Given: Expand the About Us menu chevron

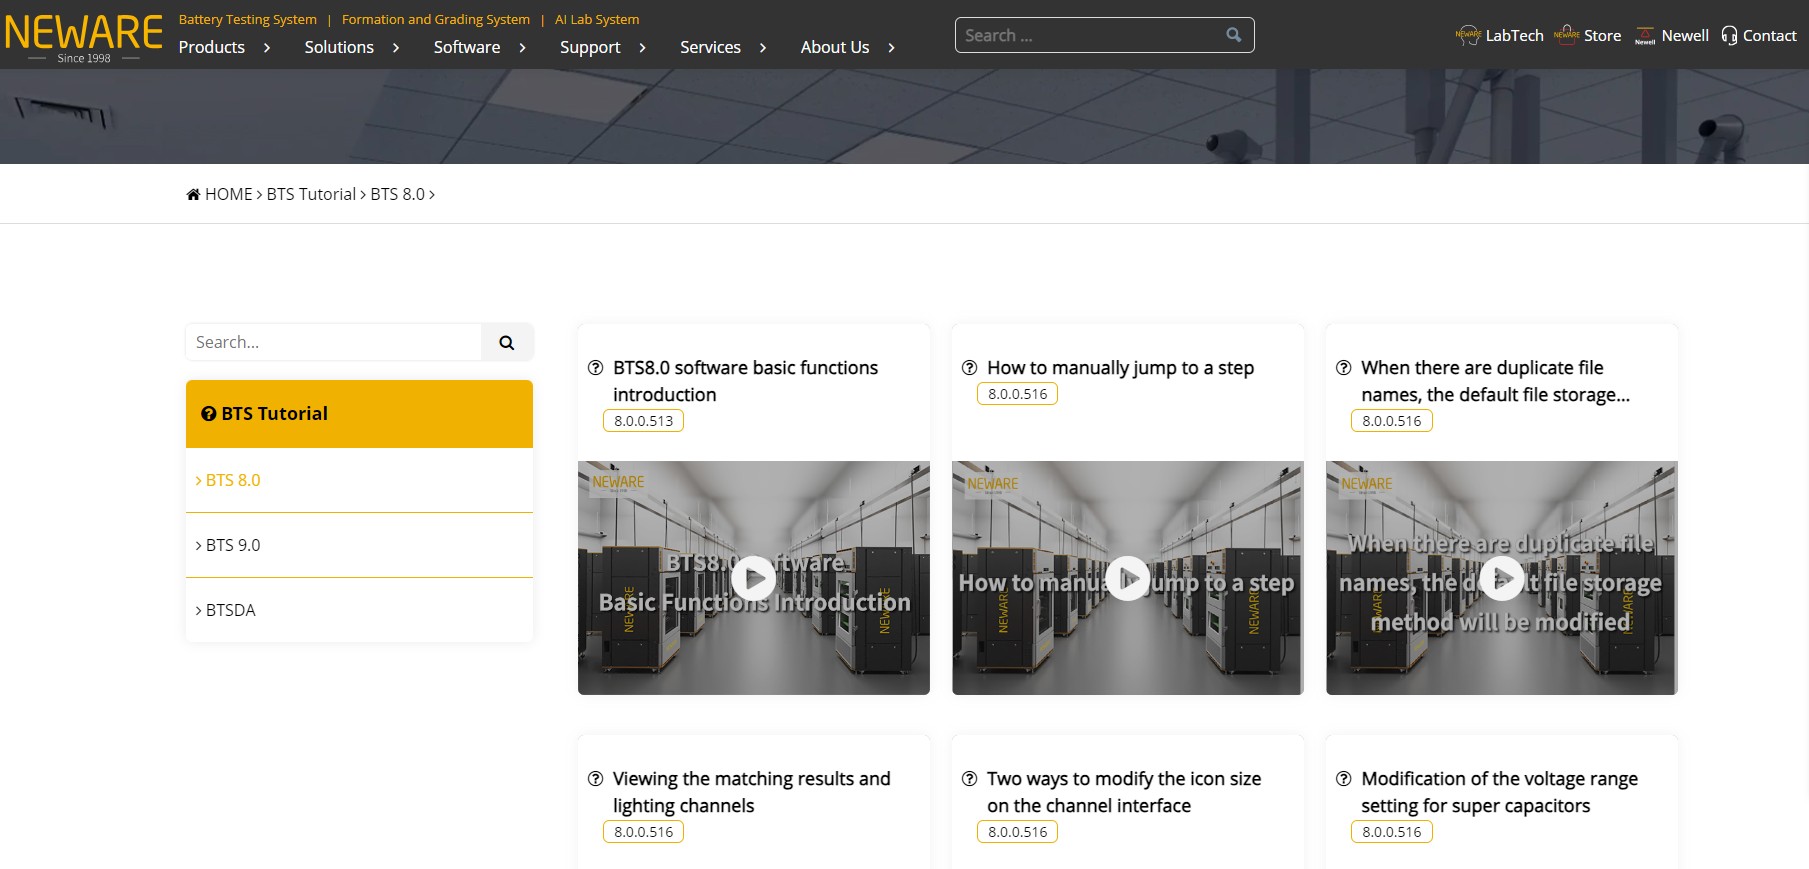Looking at the screenshot, I should tap(891, 48).
